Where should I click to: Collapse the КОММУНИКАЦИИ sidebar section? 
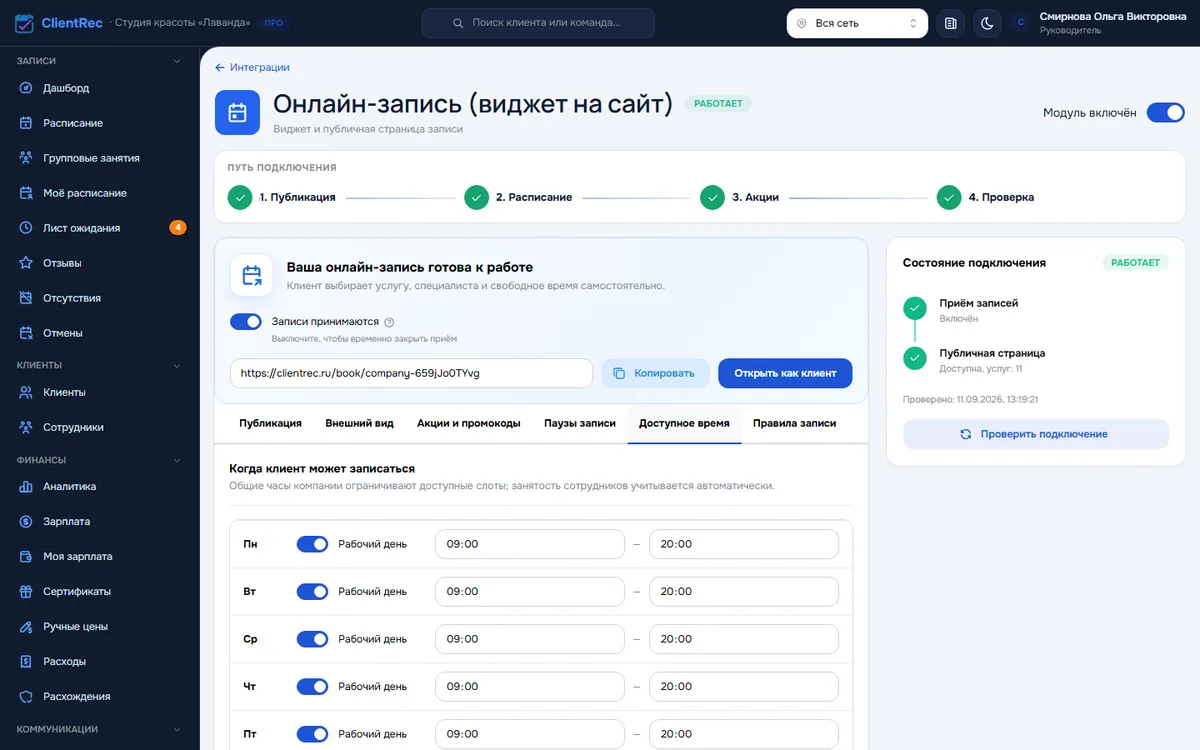[x=100, y=729]
